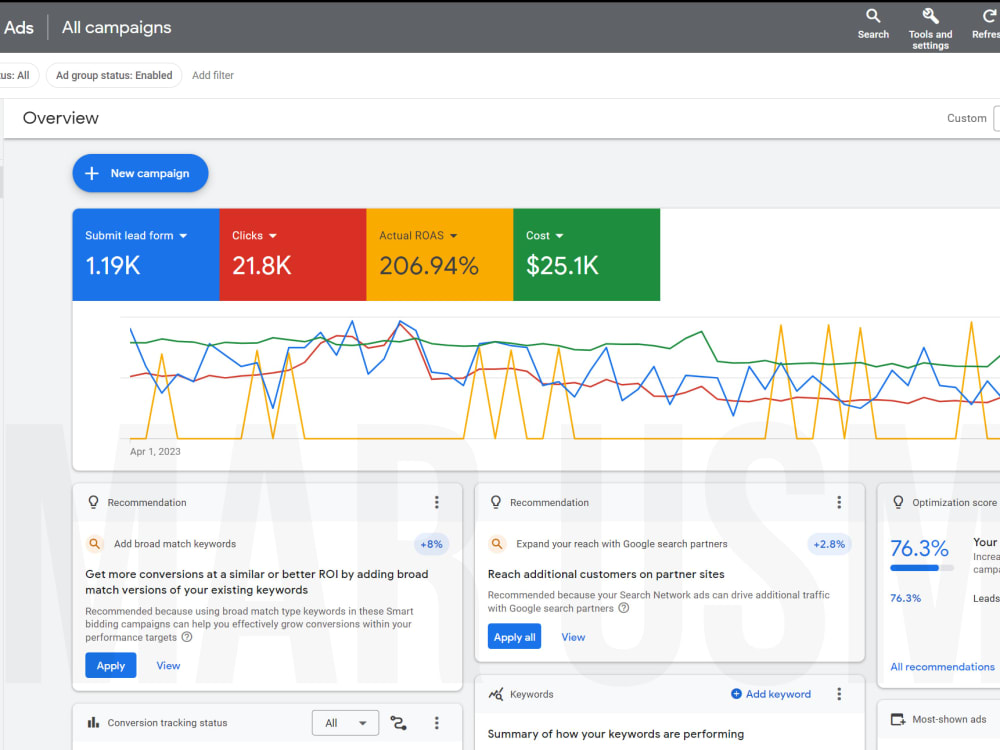Click lightbulb icon on second Recommendation card

pyautogui.click(x=496, y=503)
